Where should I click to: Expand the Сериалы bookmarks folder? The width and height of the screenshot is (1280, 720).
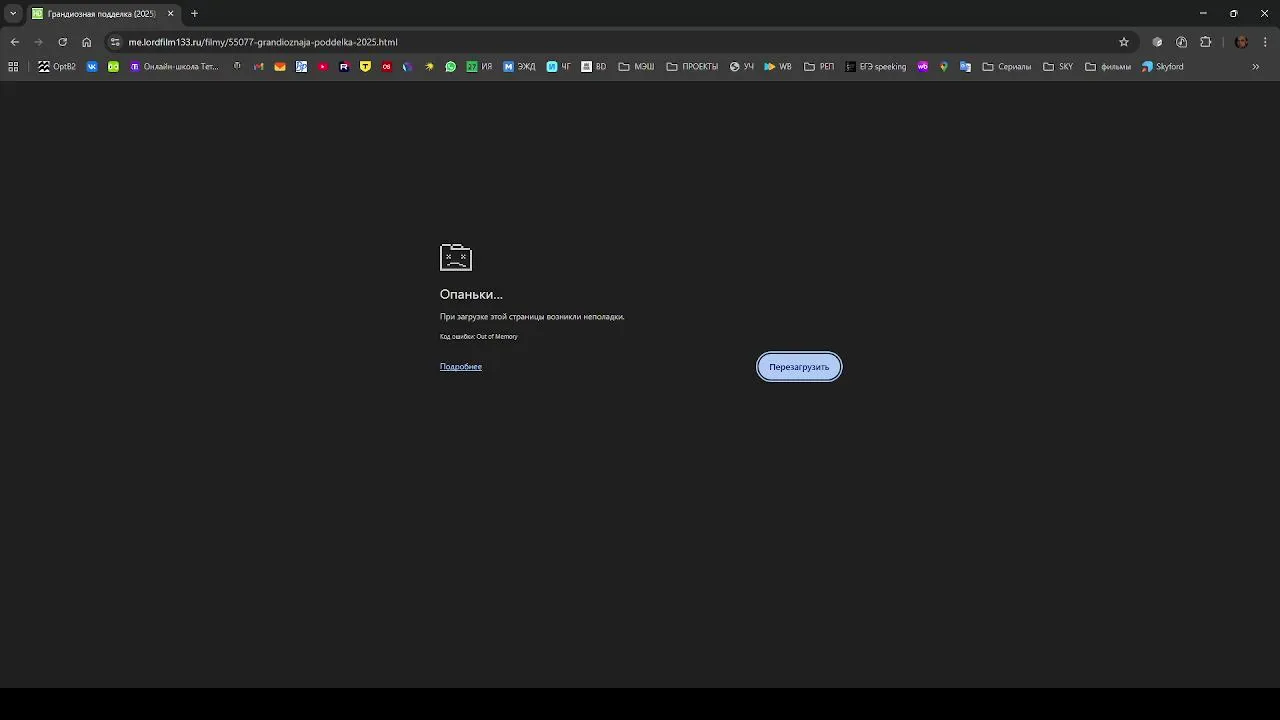(x=1006, y=67)
